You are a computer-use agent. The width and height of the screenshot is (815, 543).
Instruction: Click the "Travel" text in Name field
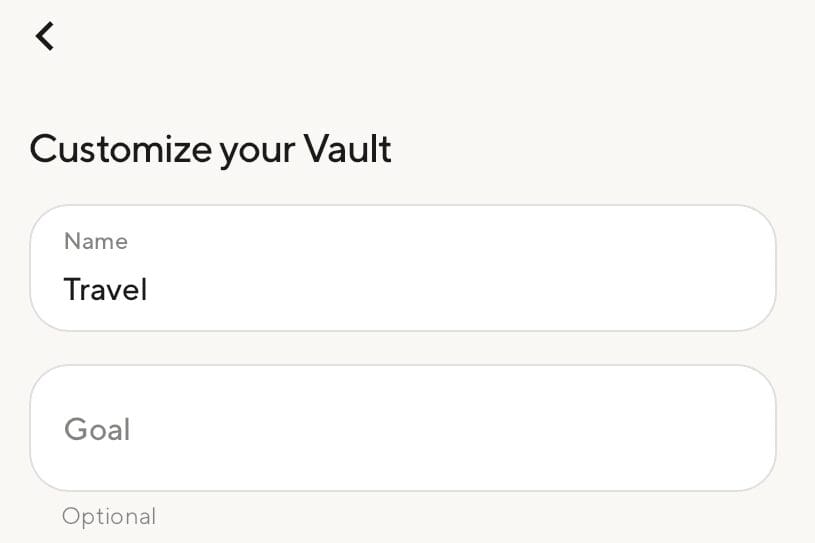[x=105, y=290]
